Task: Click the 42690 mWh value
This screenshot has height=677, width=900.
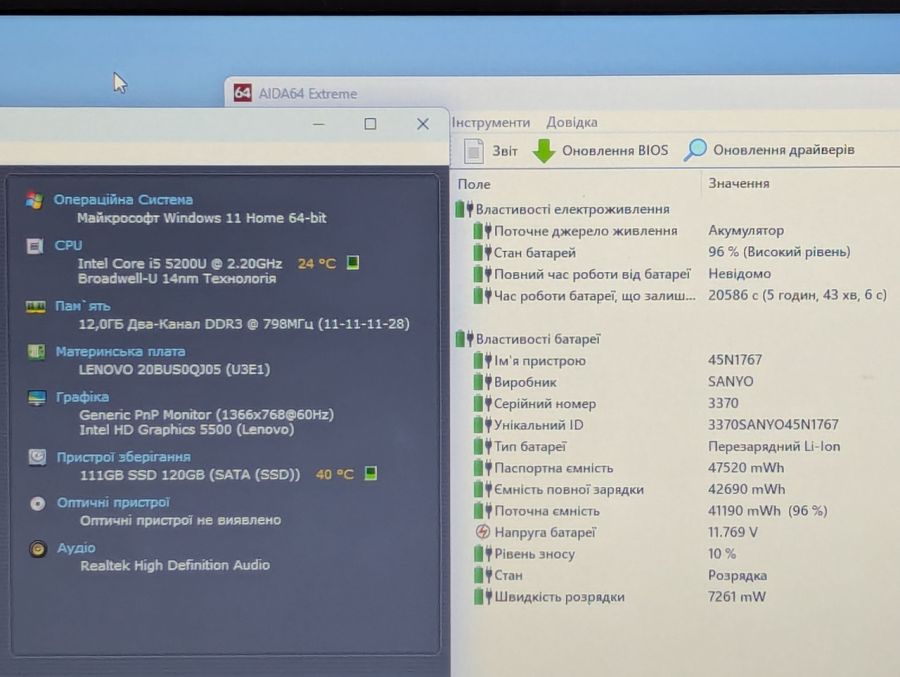Action: point(746,489)
